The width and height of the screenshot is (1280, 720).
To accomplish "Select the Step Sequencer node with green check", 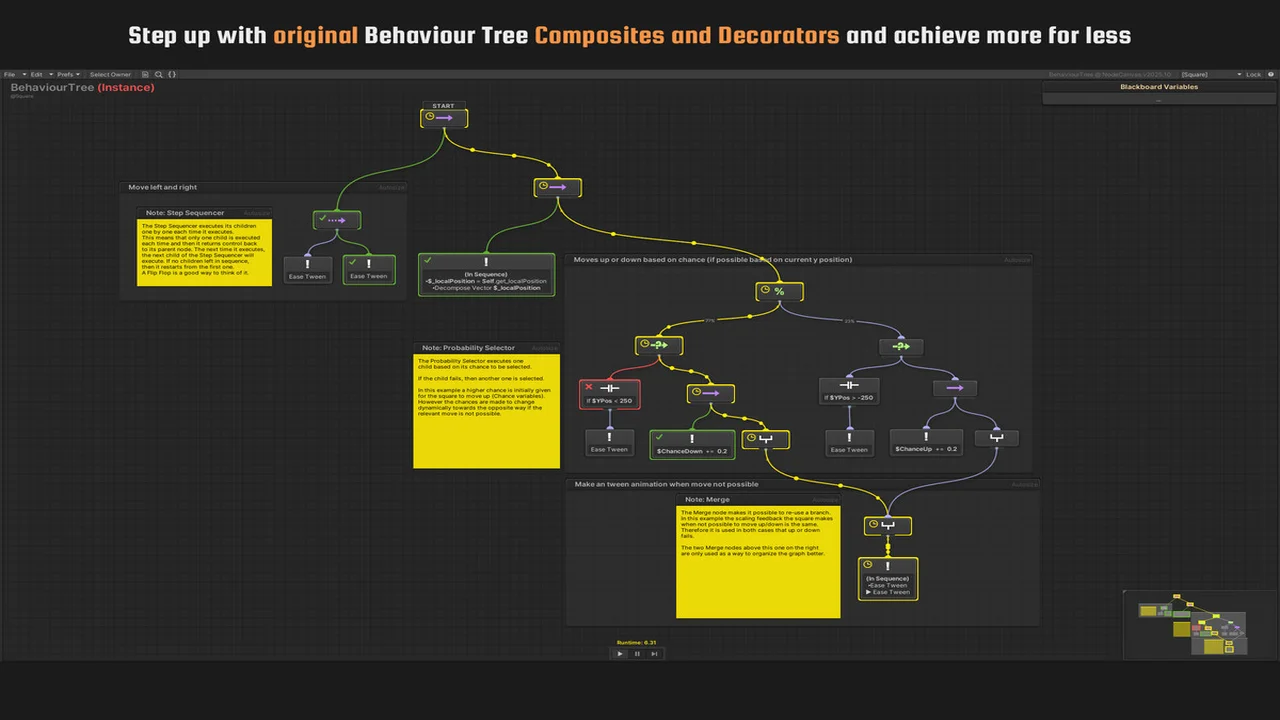I will coord(336,220).
